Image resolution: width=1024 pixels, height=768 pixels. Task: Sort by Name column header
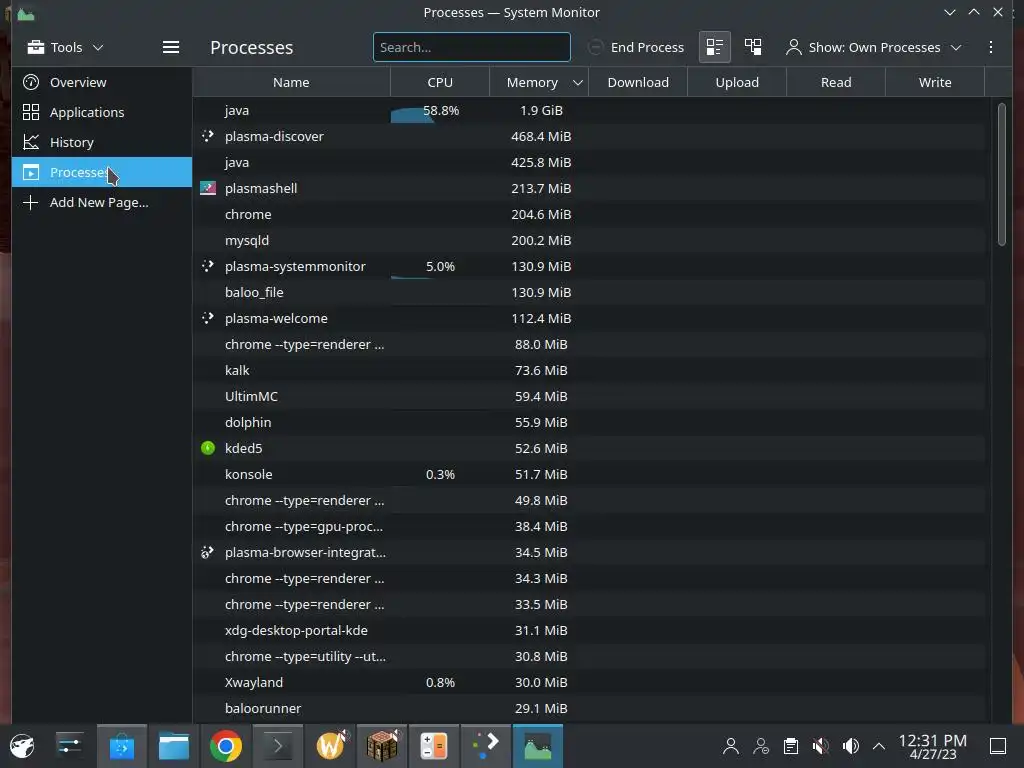(291, 82)
